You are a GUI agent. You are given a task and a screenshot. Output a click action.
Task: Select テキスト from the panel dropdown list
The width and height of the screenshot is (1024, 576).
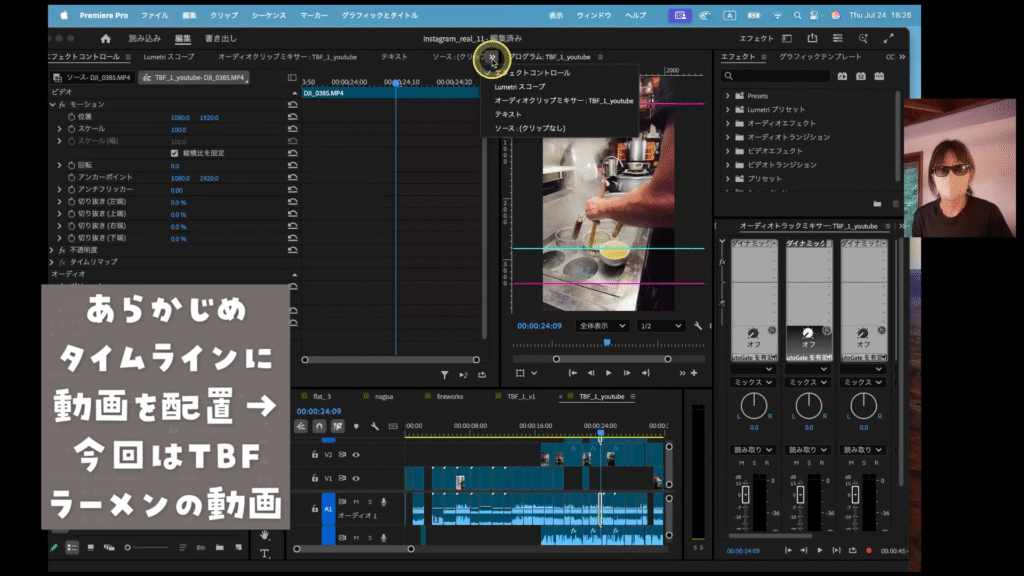coord(508,114)
